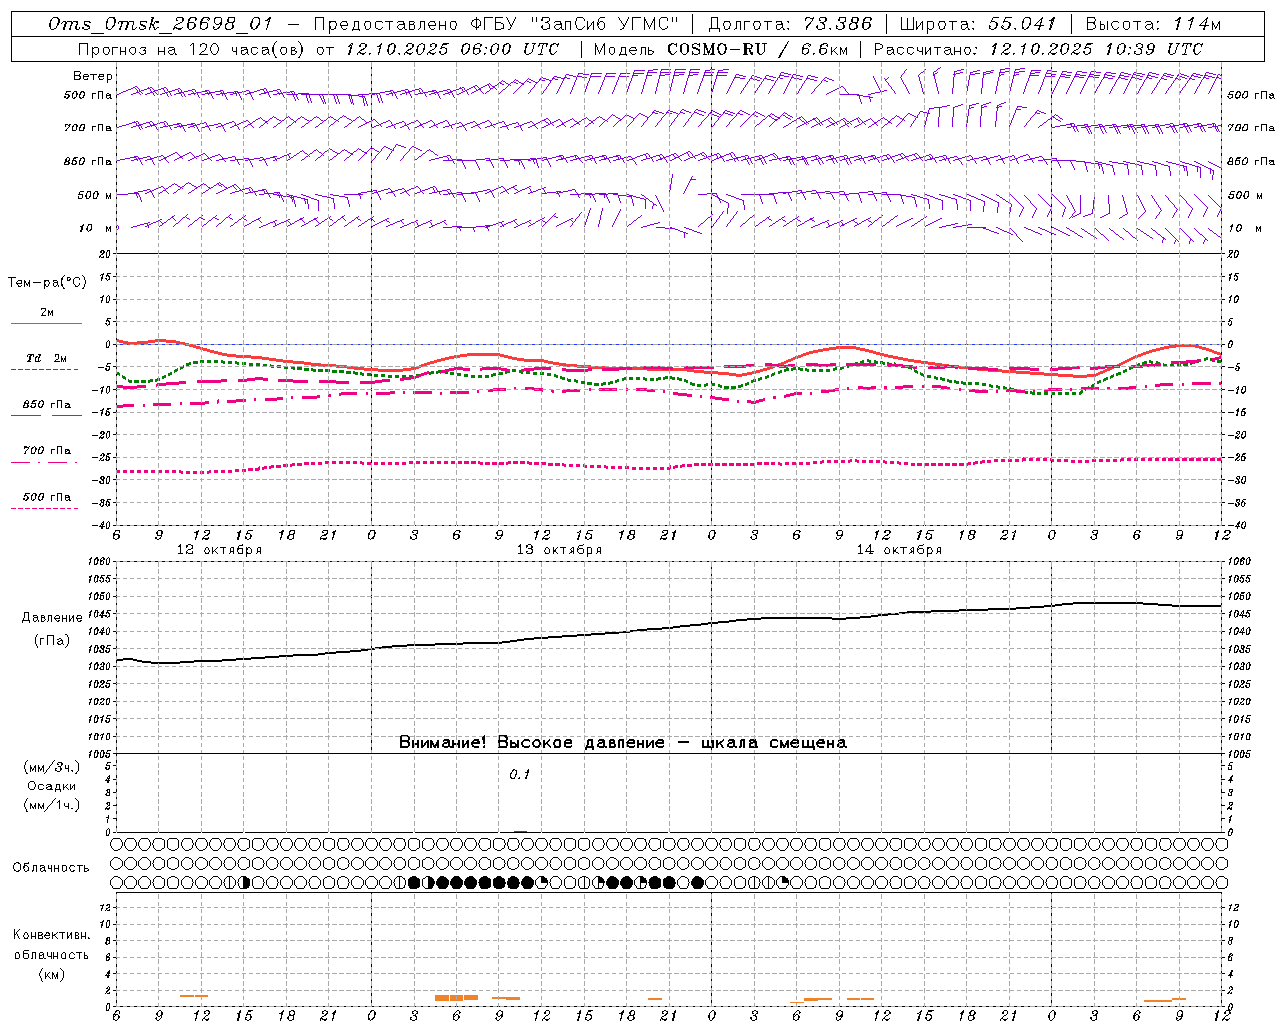Select the Модель COSMO-RU / 6.6км label
1280x1024 pixels.
point(720,49)
